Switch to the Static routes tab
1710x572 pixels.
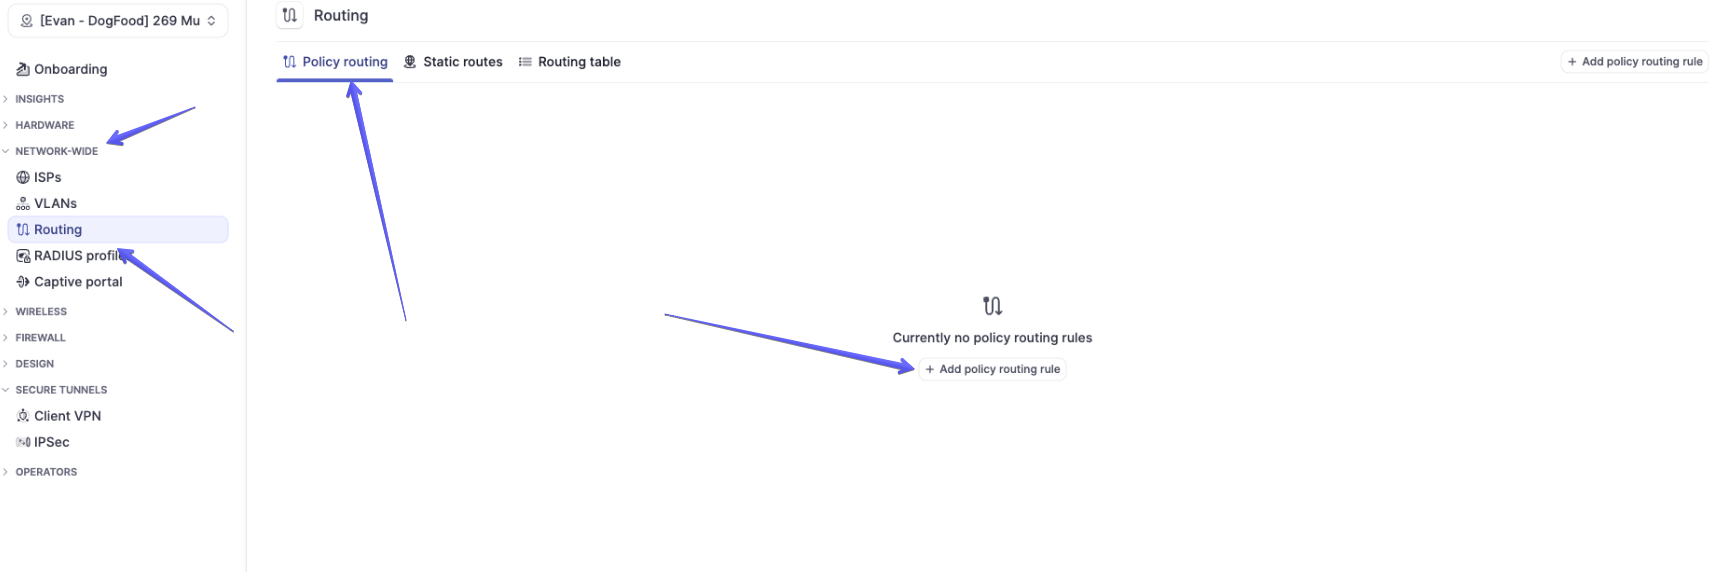(453, 62)
